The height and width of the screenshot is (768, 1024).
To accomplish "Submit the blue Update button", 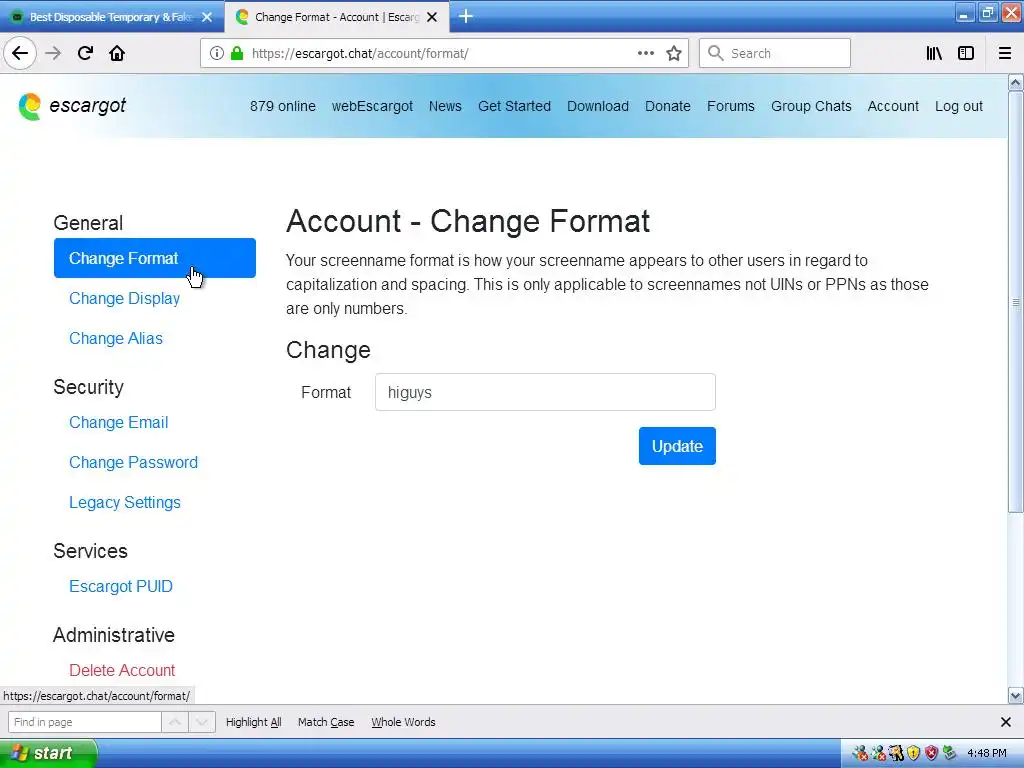I will pos(677,446).
